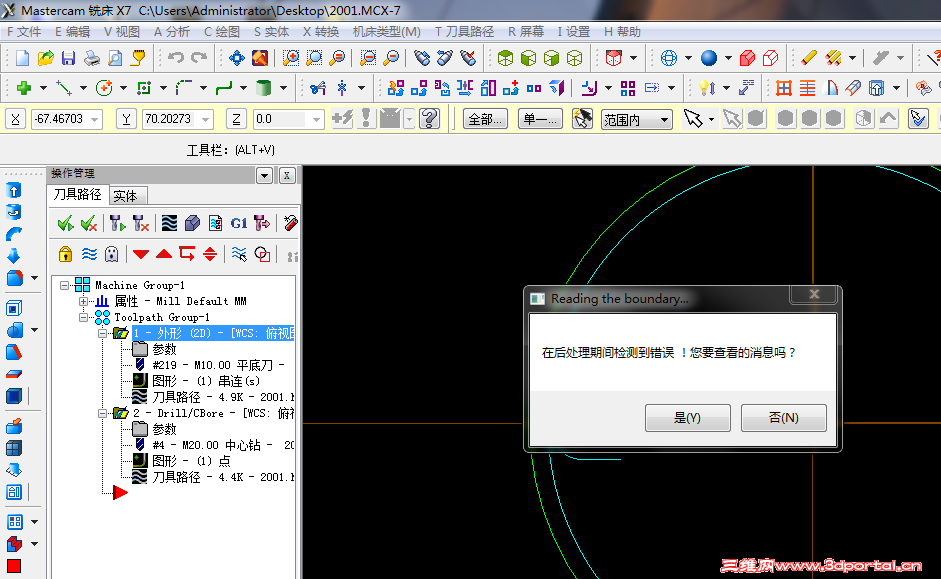The height and width of the screenshot is (579, 941).
Task: Select #219 M10.00 平底刀 tool entry
Action: click(218, 365)
